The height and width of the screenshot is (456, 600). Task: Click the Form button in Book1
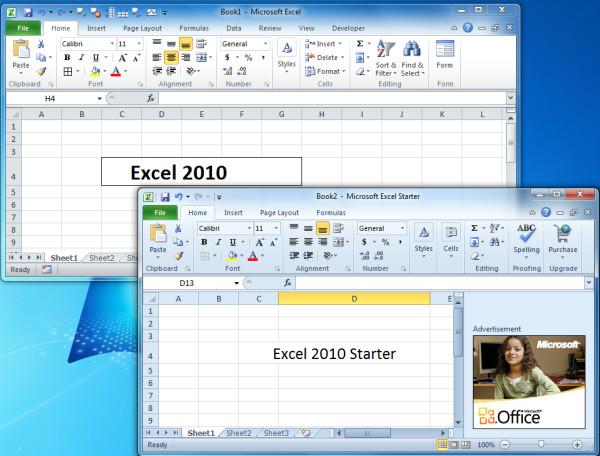coord(445,54)
